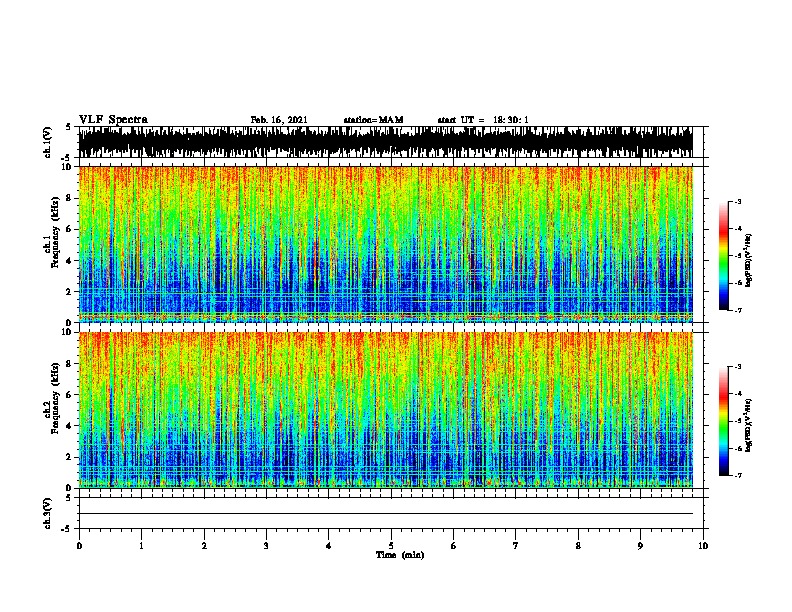
Task: Click the "4" tick on ch.1 frequency axis
Action: 70,261
